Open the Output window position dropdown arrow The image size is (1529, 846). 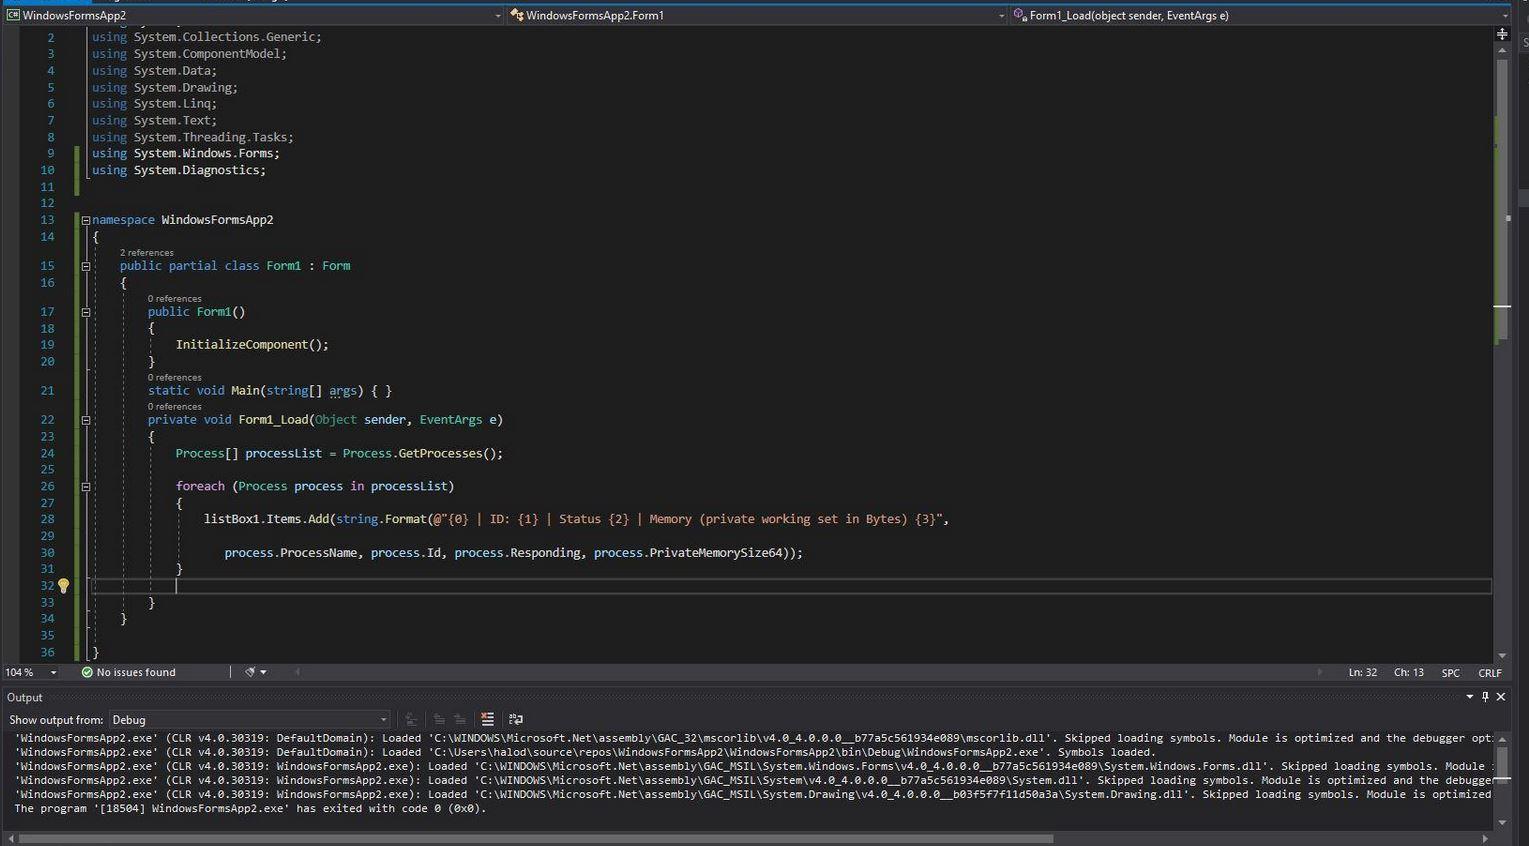(1469, 697)
